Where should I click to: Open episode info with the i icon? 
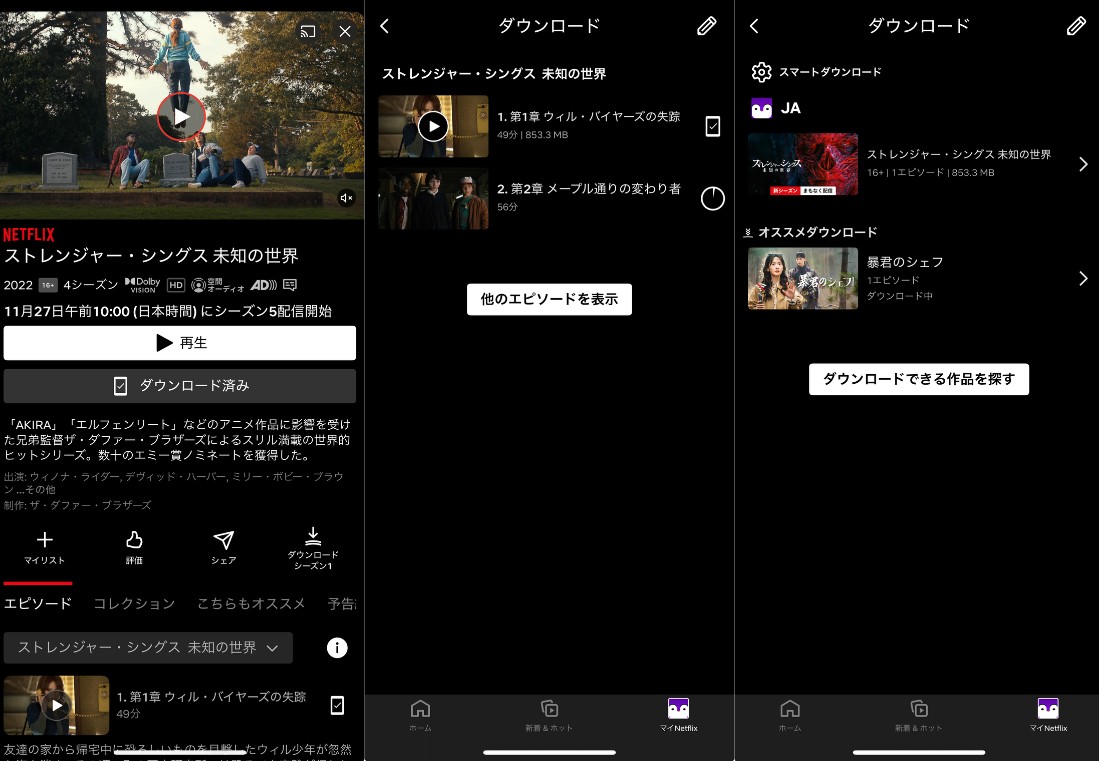pos(337,648)
